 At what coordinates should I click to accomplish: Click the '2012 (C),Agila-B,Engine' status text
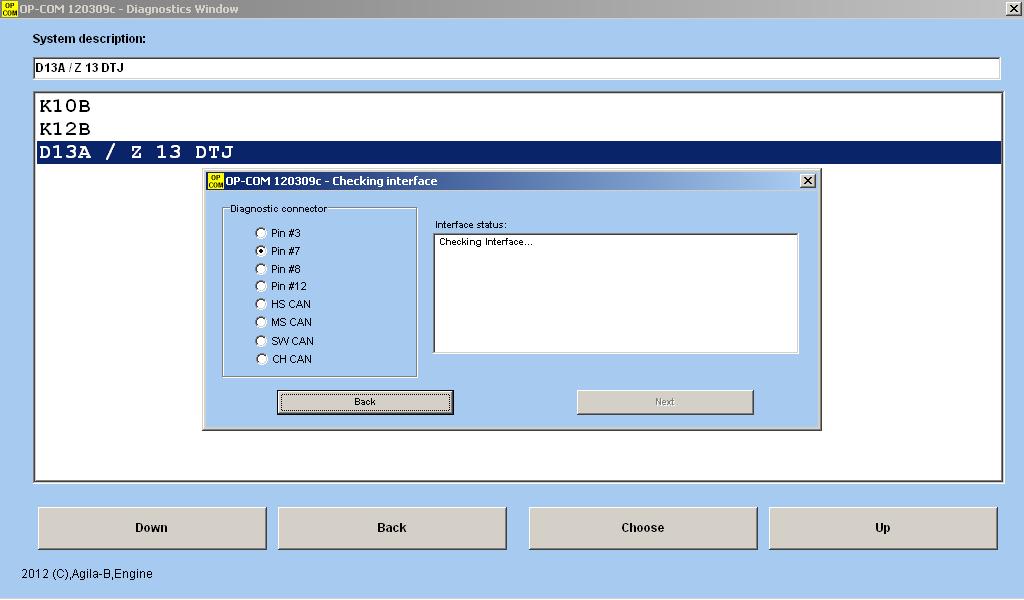(x=87, y=574)
